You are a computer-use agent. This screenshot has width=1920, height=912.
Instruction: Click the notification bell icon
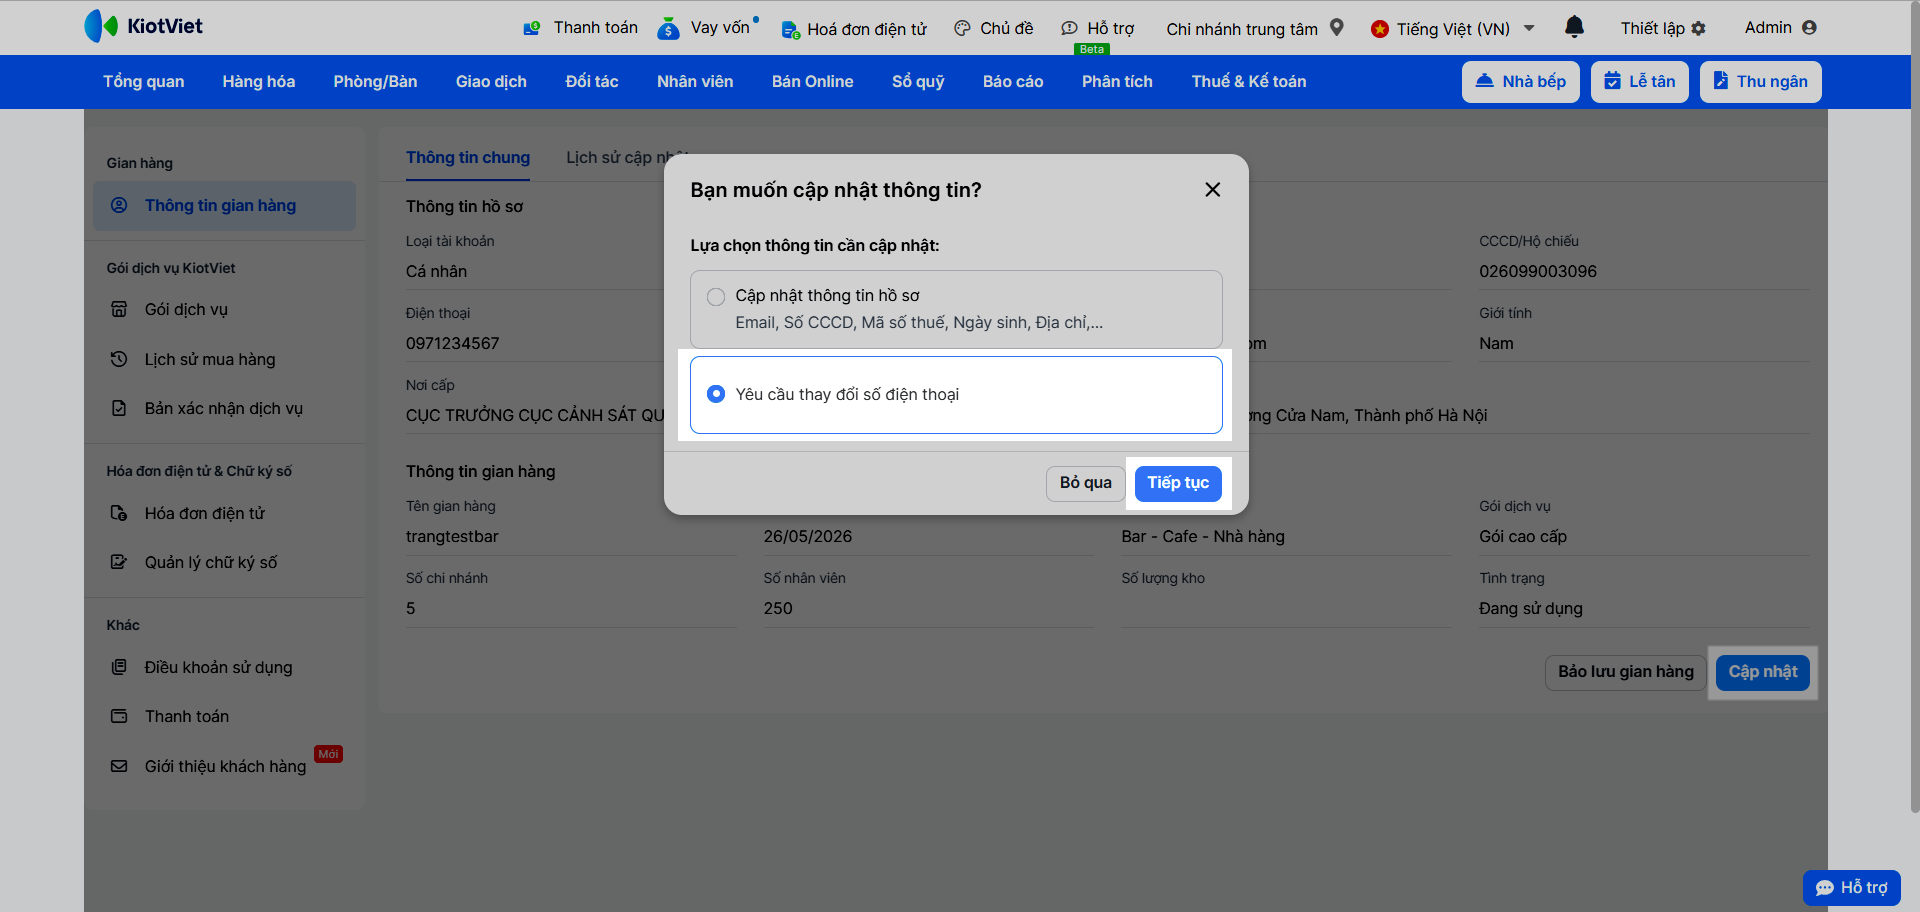click(x=1574, y=27)
